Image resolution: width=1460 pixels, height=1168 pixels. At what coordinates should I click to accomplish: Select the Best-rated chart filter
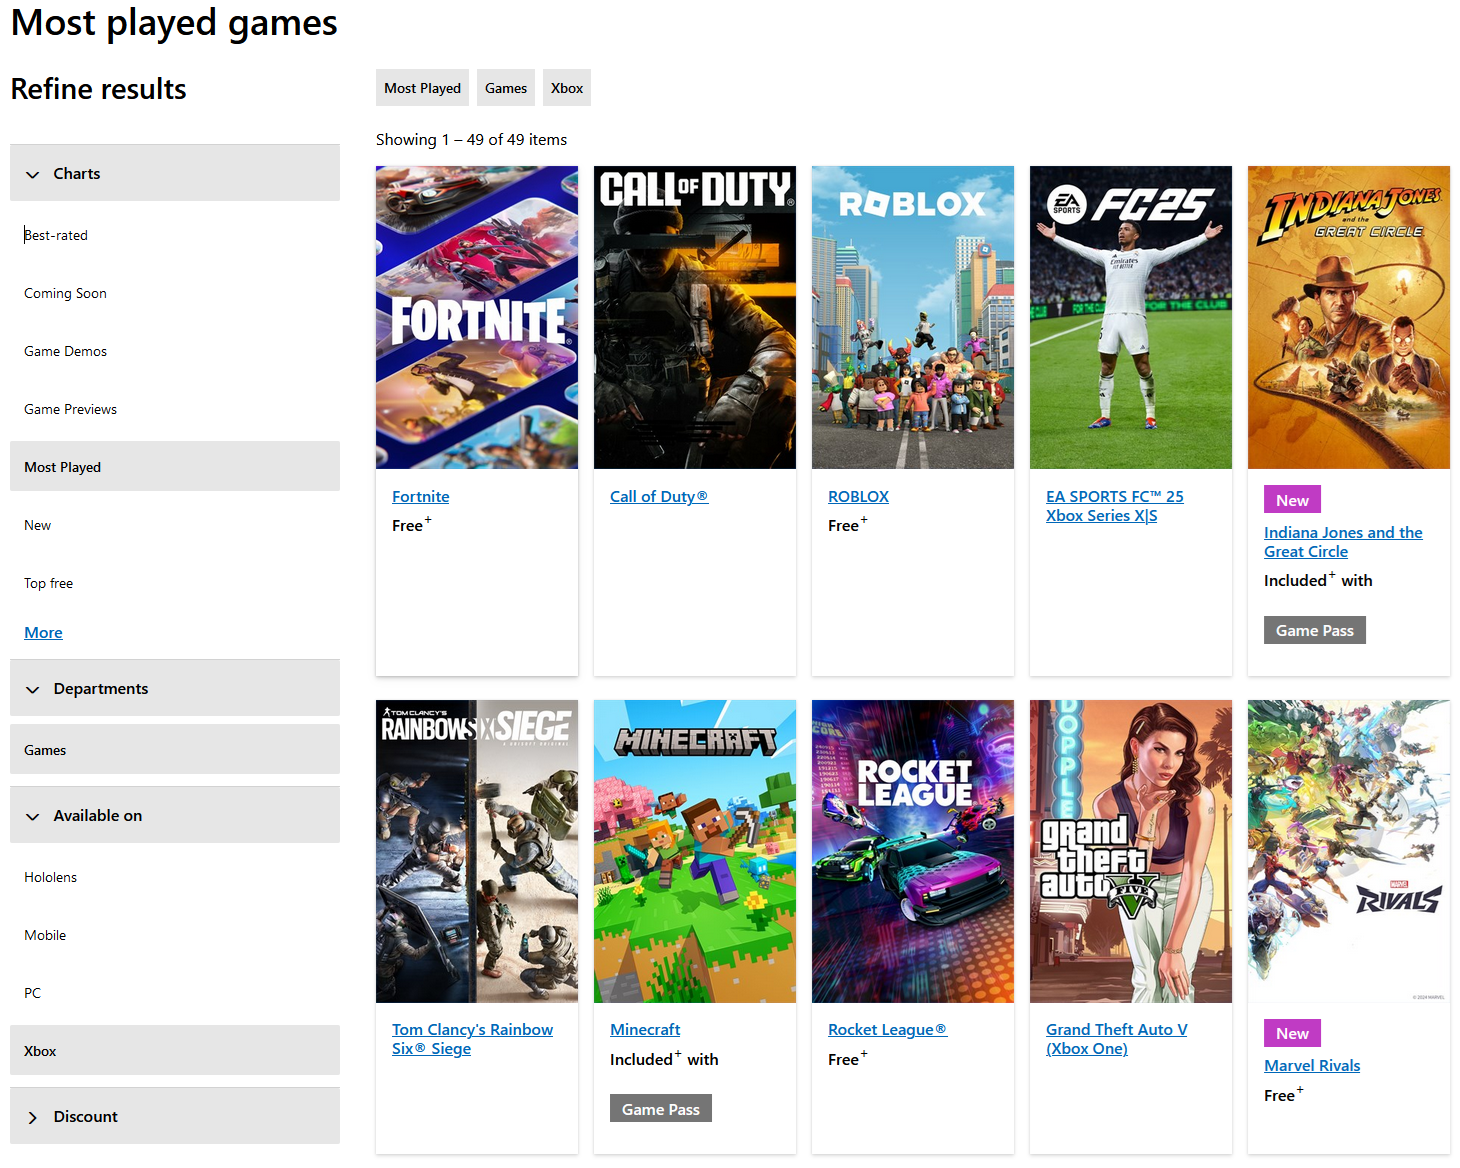coord(56,235)
